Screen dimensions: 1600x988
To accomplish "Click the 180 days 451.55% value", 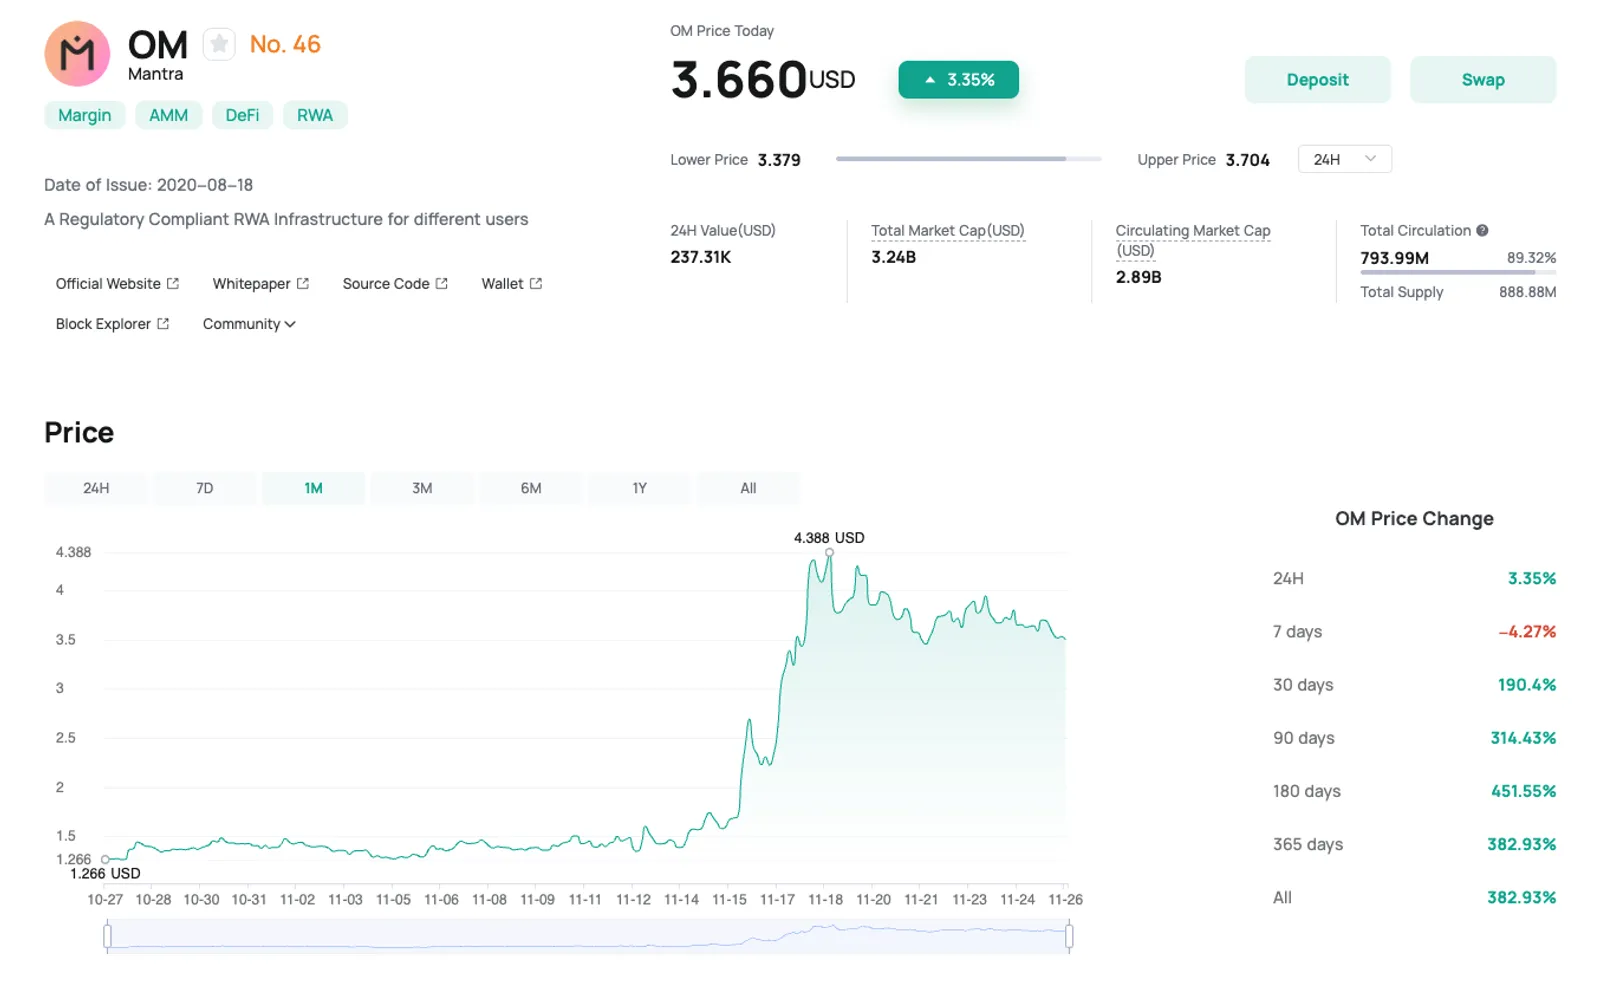I will [1523, 791].
